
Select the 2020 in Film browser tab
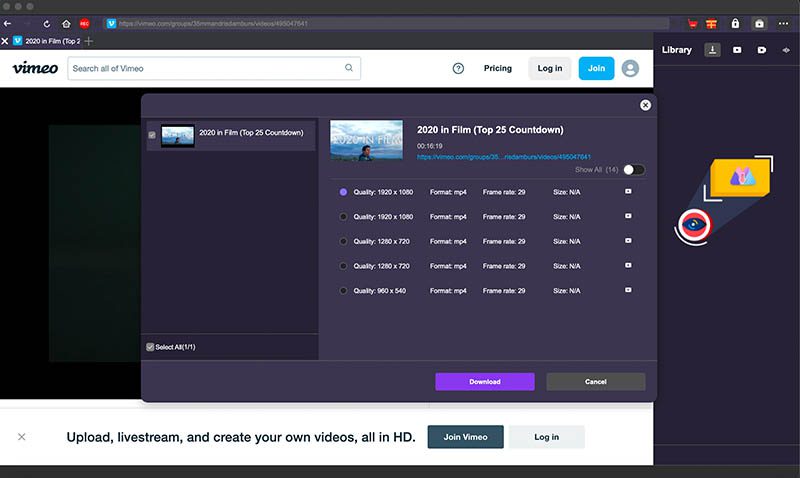47,41
